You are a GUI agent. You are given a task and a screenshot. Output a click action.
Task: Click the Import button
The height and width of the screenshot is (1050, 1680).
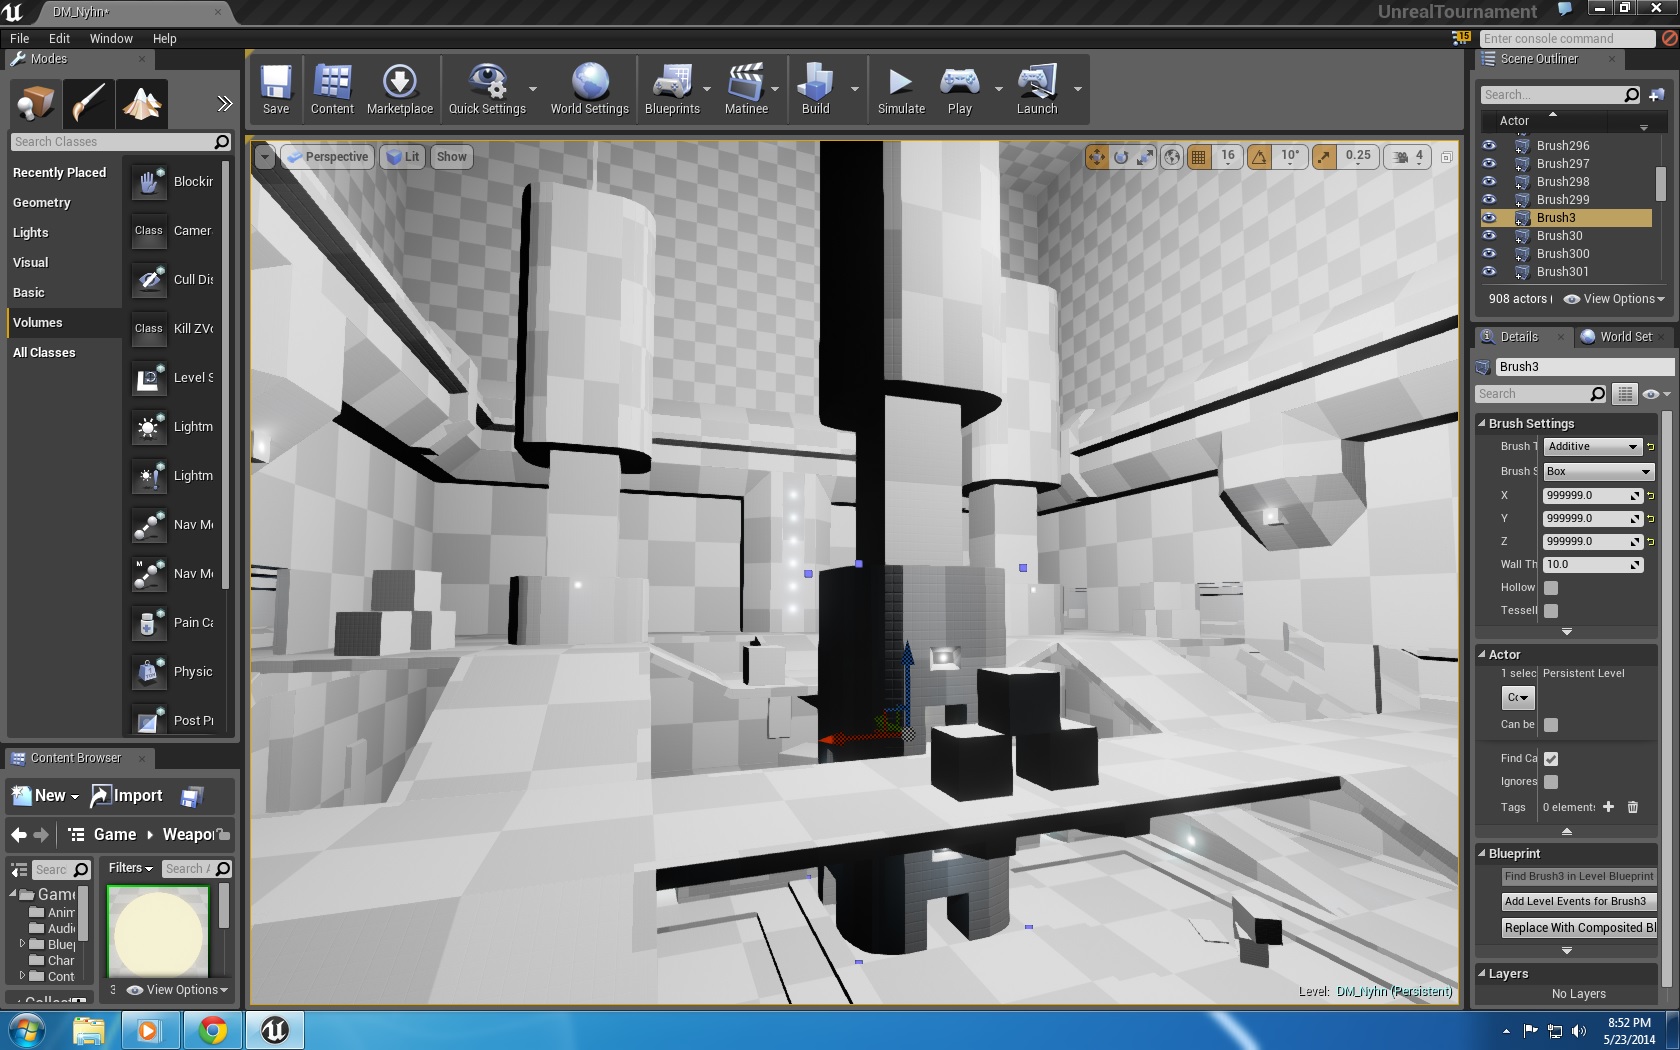point(127,795)
